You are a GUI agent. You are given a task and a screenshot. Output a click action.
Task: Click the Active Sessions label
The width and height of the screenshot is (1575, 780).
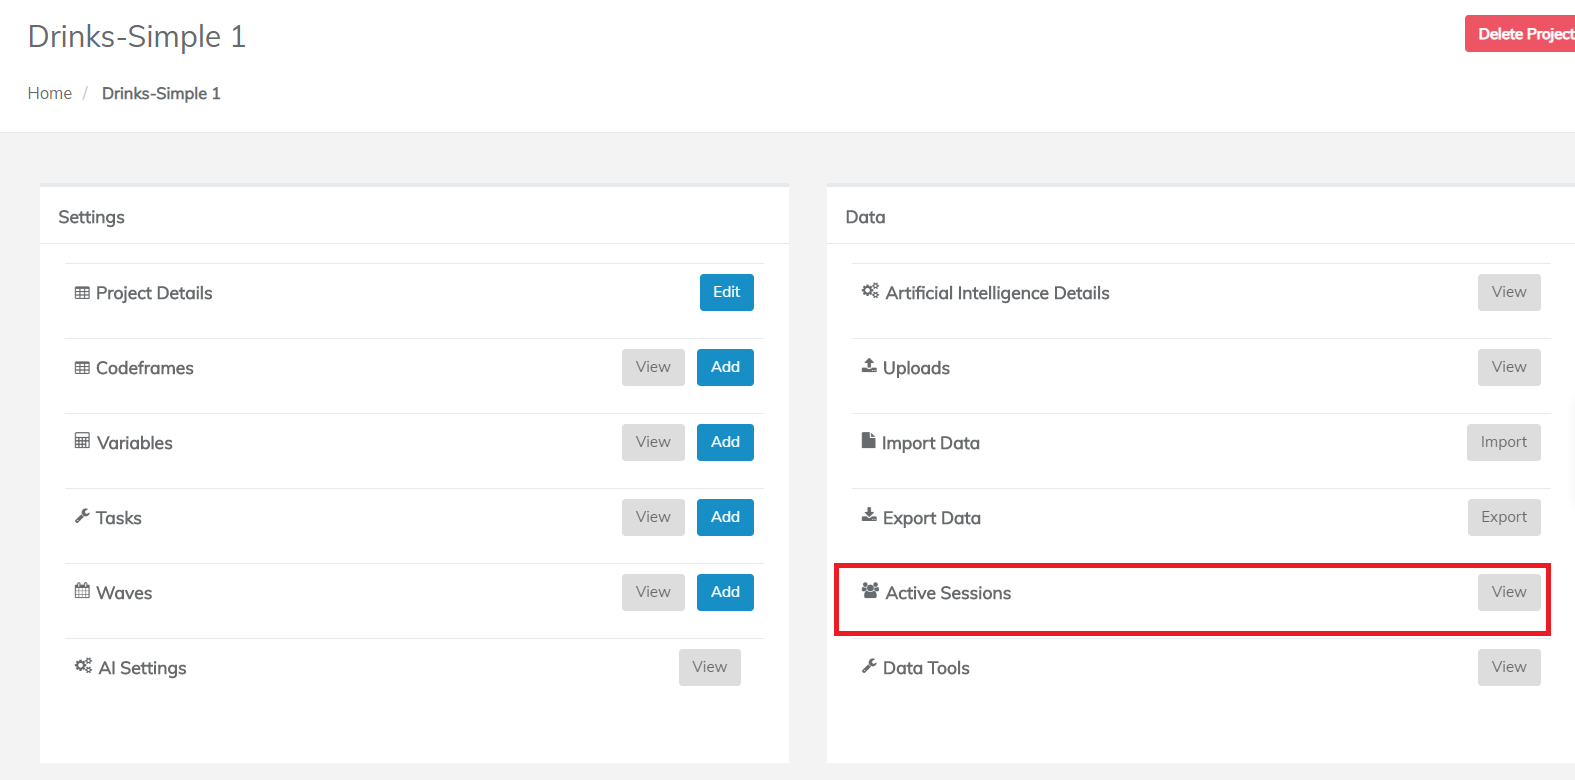click(948, 593)
